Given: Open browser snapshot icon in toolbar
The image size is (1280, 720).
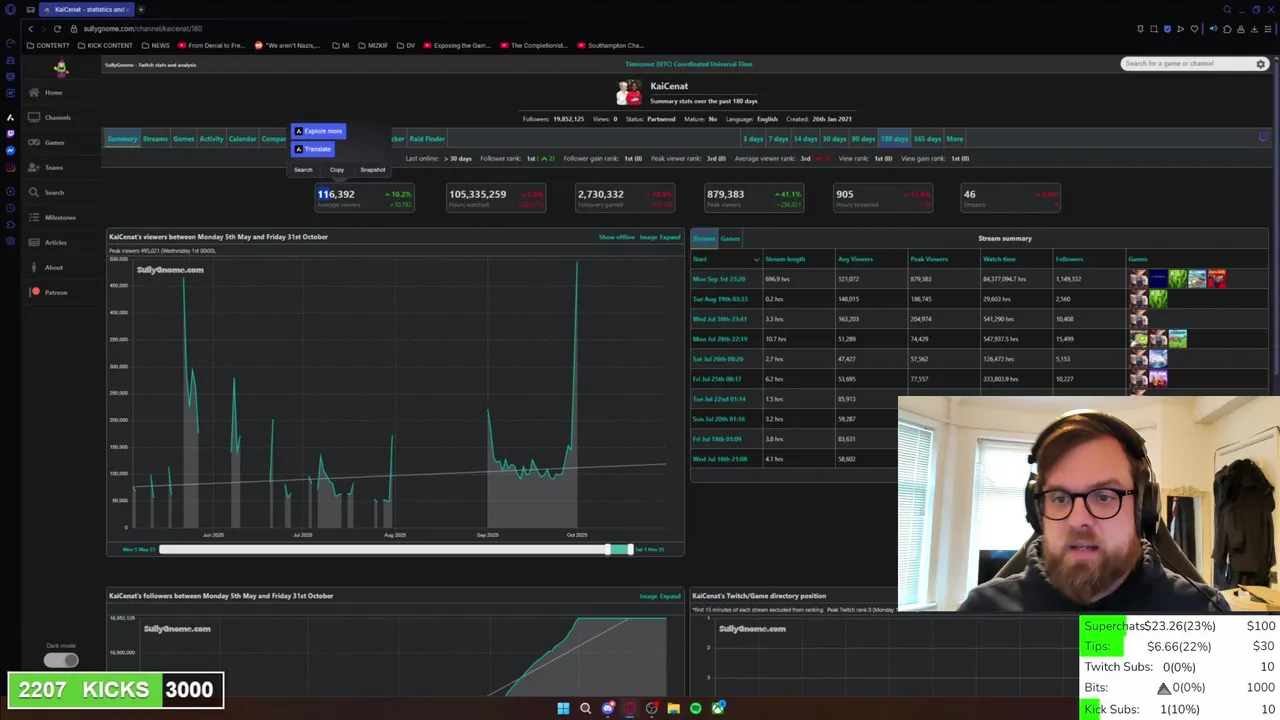Looking at the screenshot, I should tap(1153, 29).
